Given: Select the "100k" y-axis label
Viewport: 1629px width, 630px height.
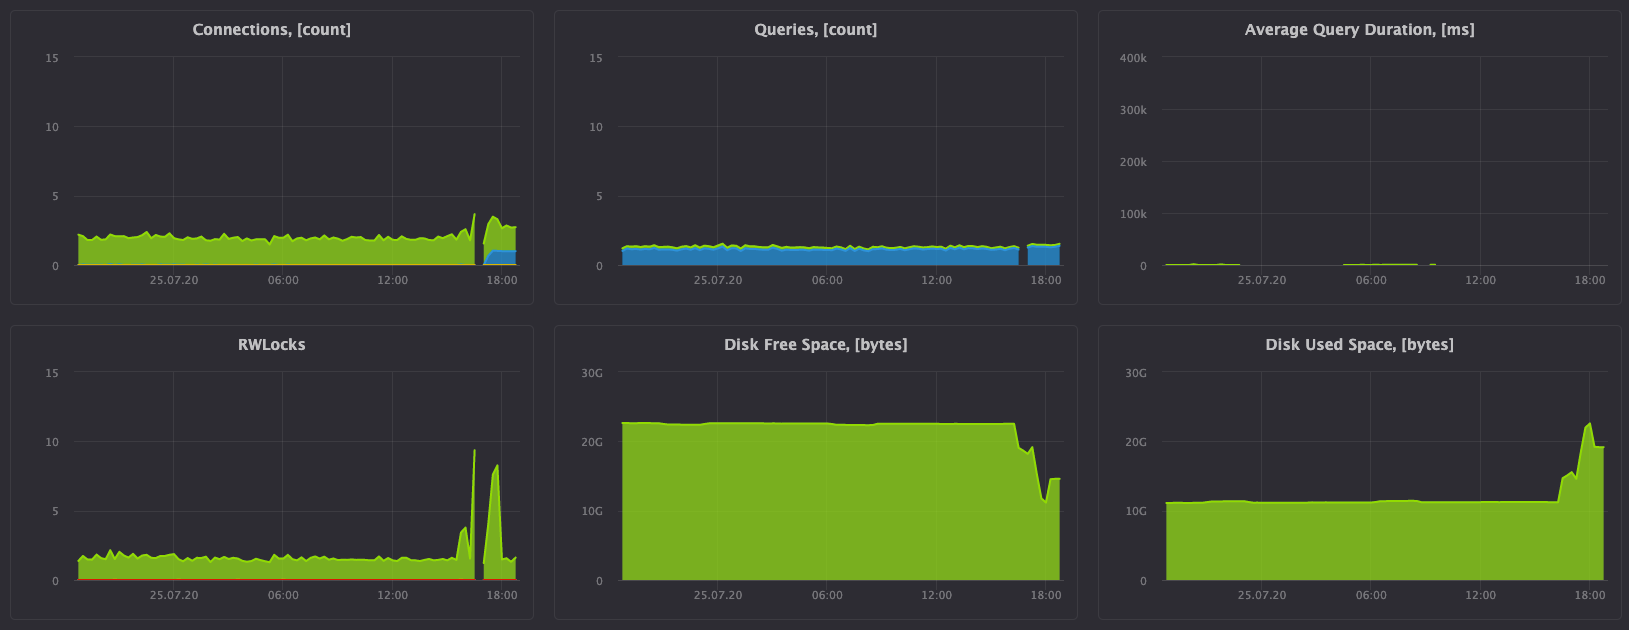Looking at the screenshot, I should point(1133,214).
